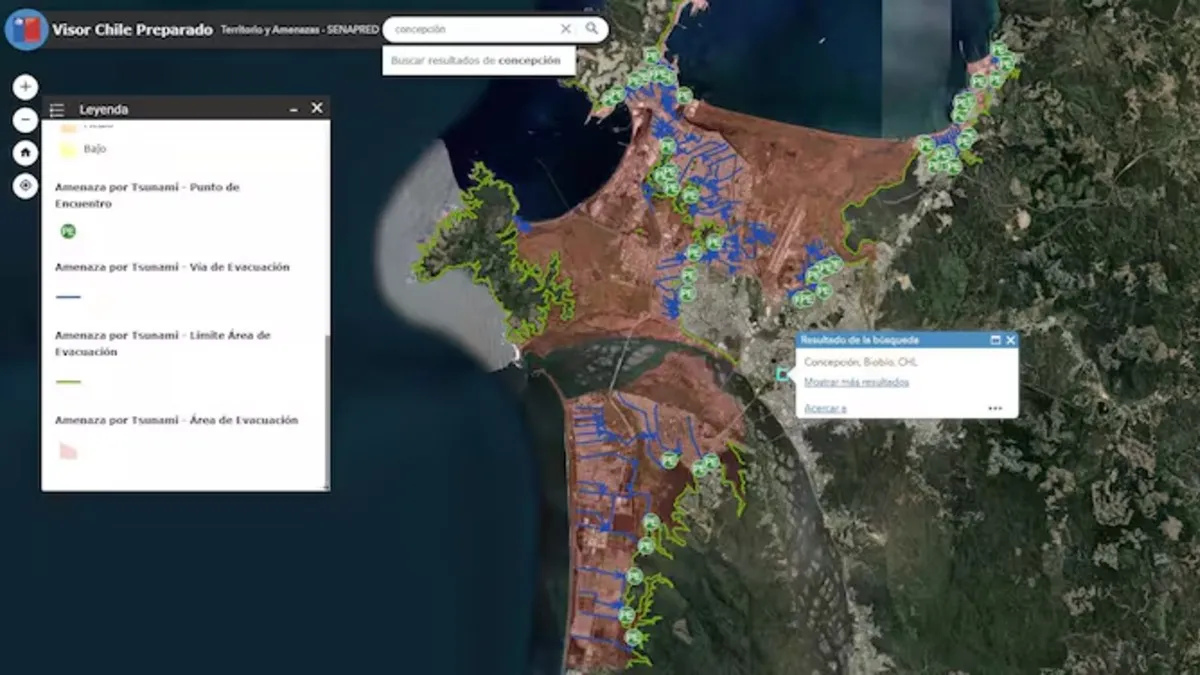Click the home icon to reset map extent
Viewport: 1200px width, 675px height.
pyautogui.click(x=24, y=153)
